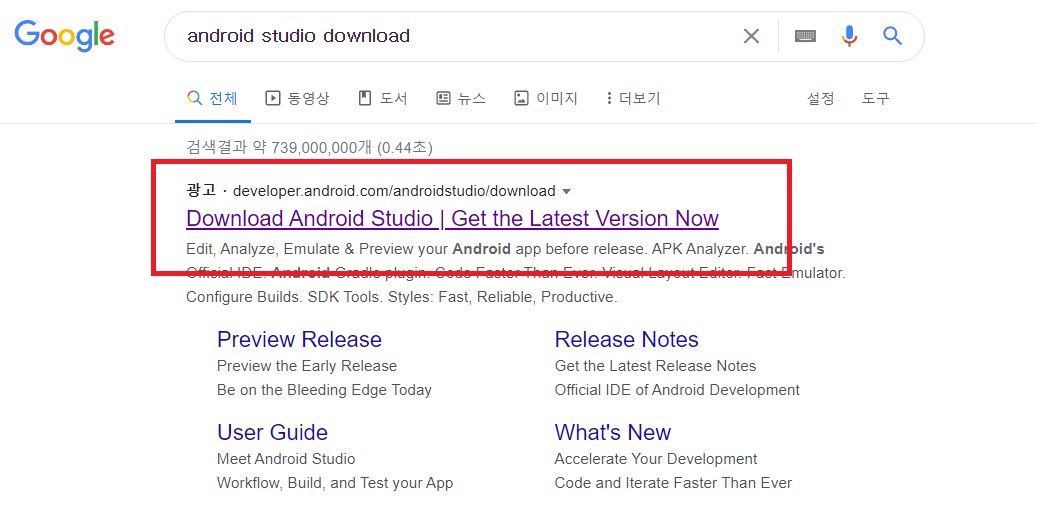Click the search field text
The height and width of the screenshot is (525, 1037).
click(x=298, y=36)
